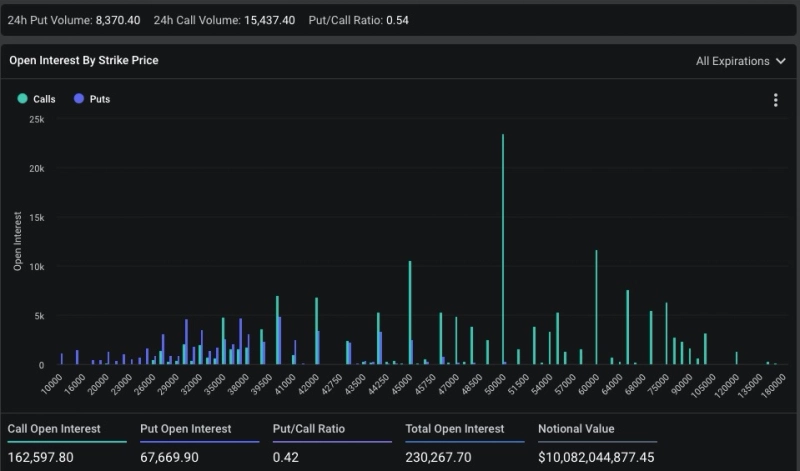
Task: Click the Open Interest By Strike Price title
Action: coord(84,61)
